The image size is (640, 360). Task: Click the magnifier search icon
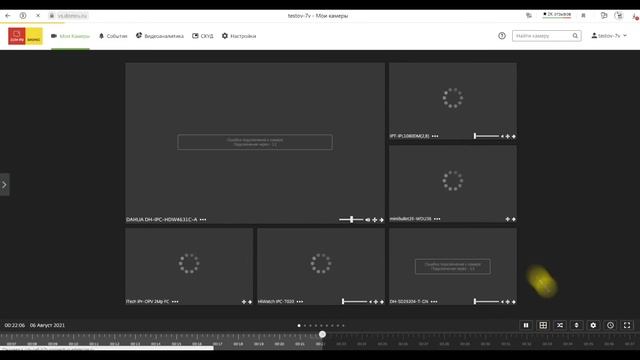point(575,36)
